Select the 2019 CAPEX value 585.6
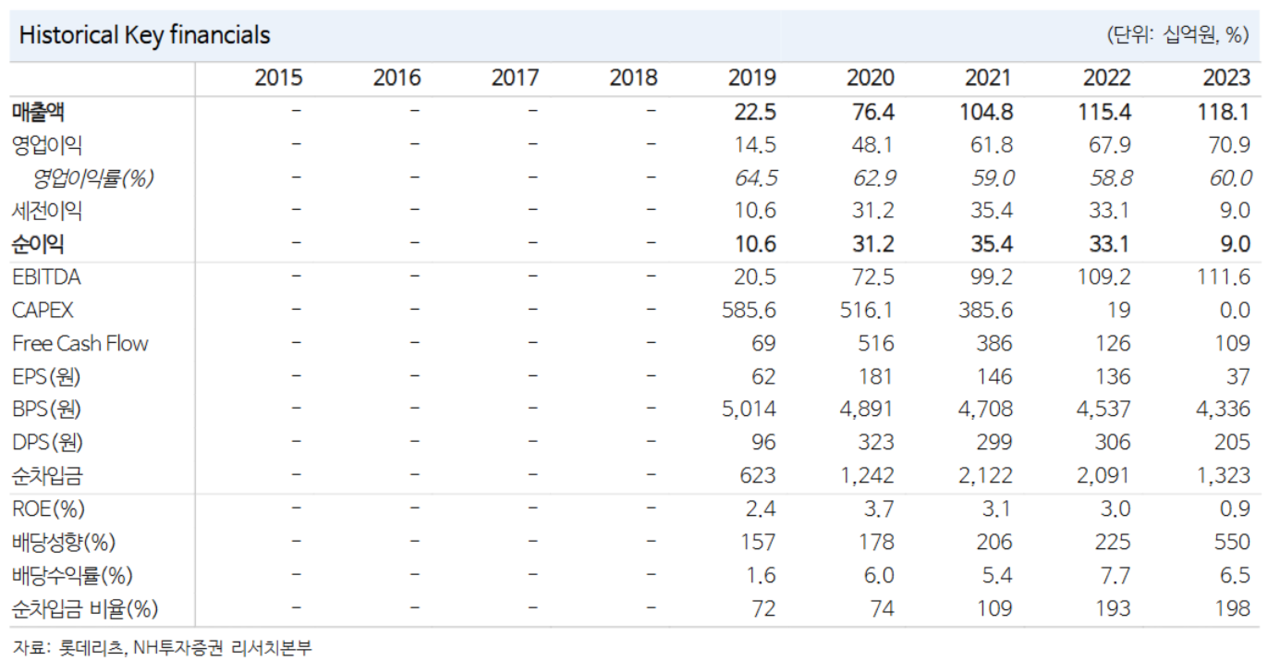Screen dimensions: 1280x661 (748, 310)
